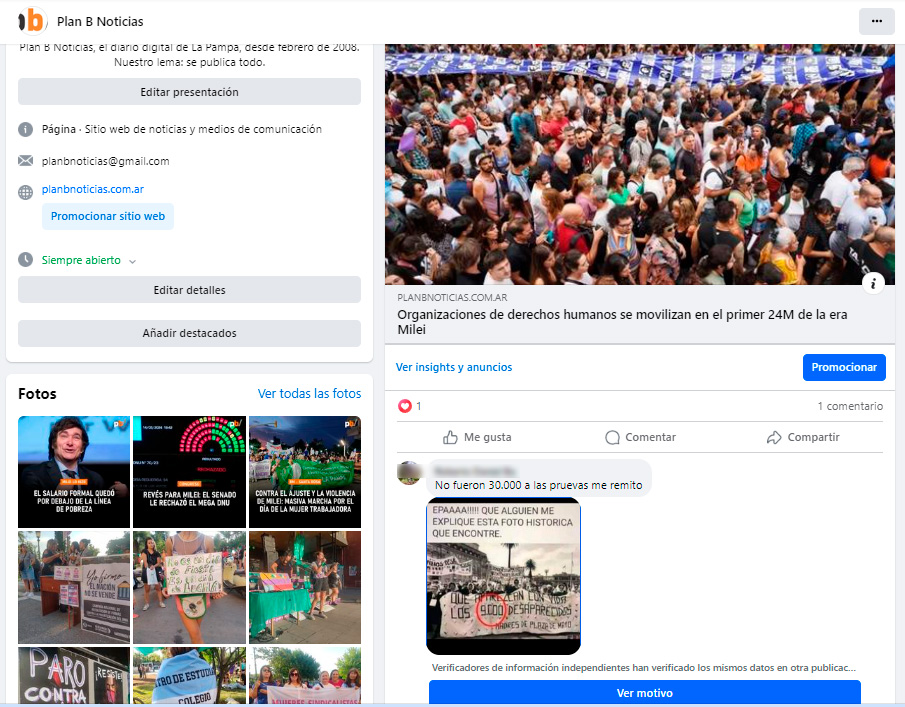Click the clock hours icon
This screenshot has height=707, width=905.
click(x=25, y=260)
